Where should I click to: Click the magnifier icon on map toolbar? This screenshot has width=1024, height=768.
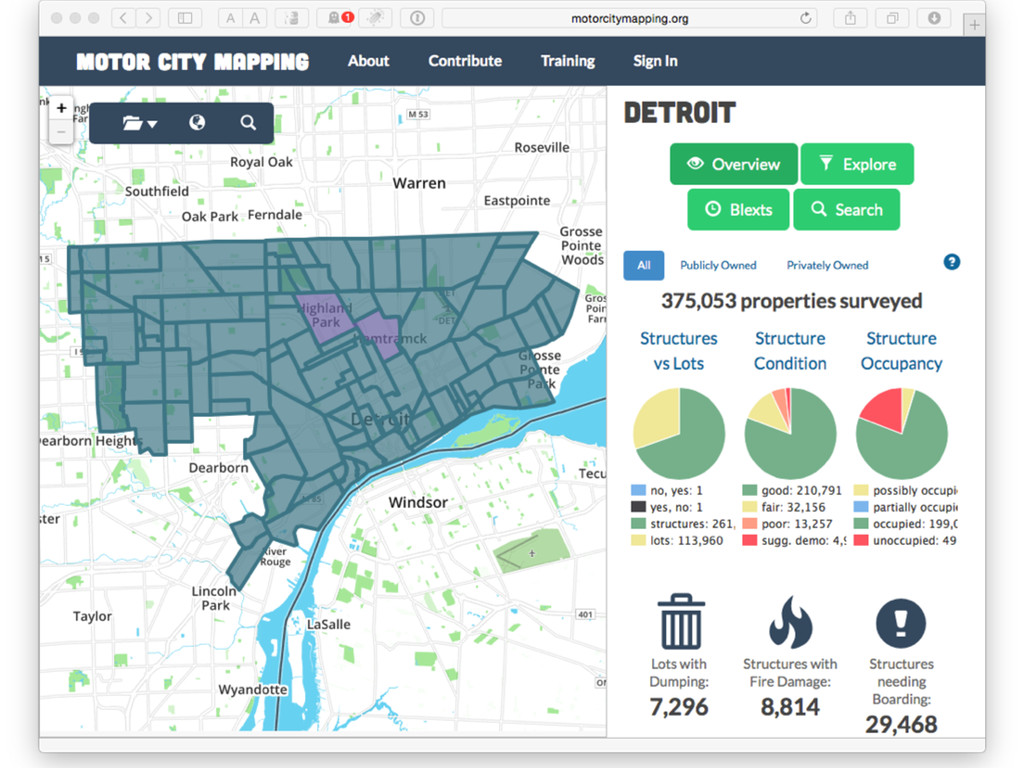click(248, 122)
